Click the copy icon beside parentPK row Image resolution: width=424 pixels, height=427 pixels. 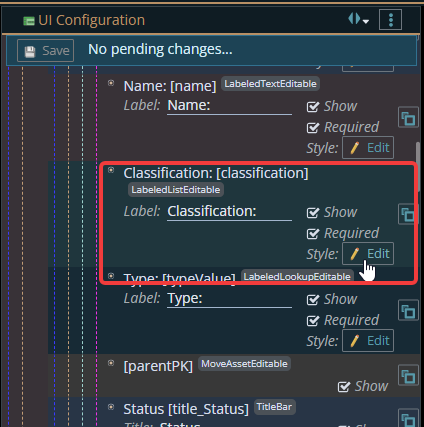coord(408,375)
